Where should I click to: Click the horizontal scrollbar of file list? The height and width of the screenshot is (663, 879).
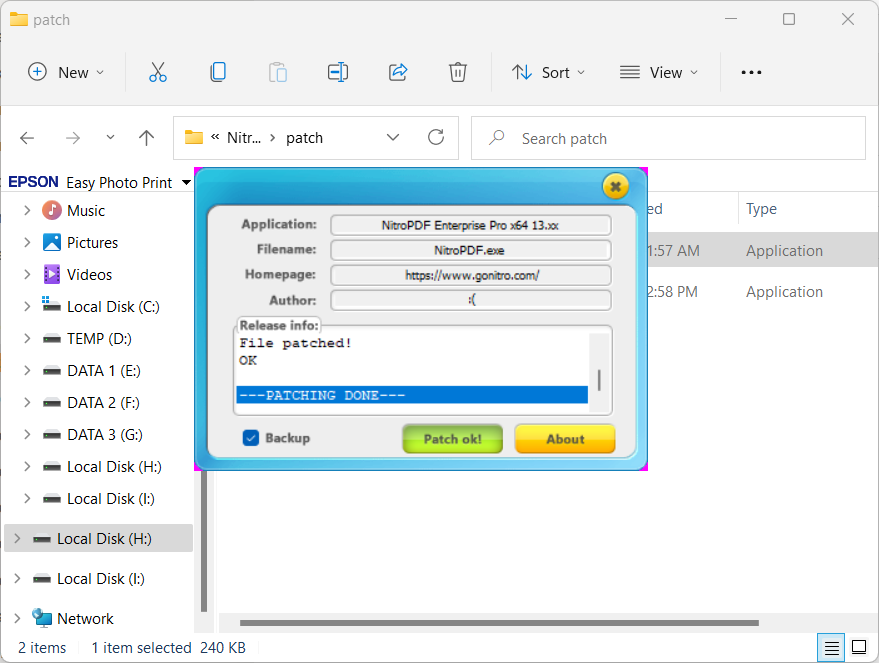point(499,623)
